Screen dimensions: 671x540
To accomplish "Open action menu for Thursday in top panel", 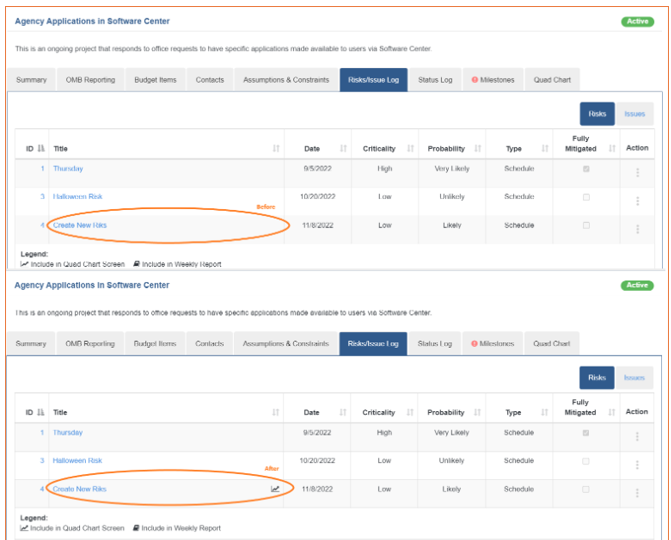I will [x=637, y=172].
